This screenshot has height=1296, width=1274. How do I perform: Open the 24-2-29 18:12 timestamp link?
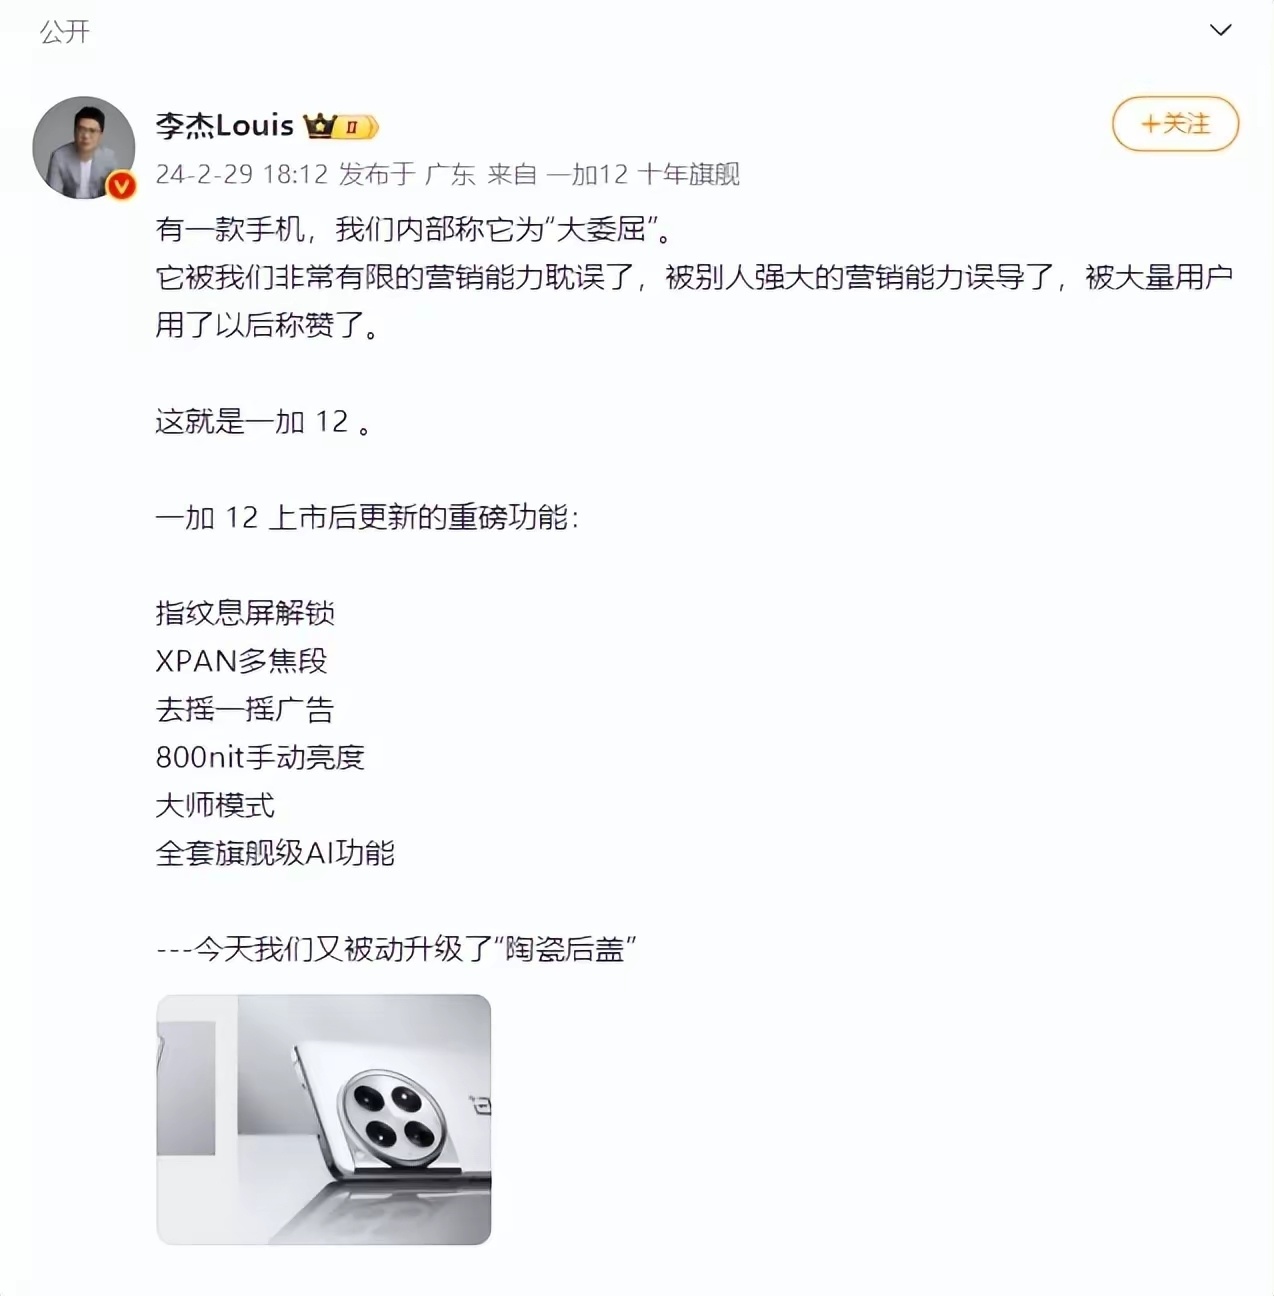pyautogui.click(x=242, y=174)
